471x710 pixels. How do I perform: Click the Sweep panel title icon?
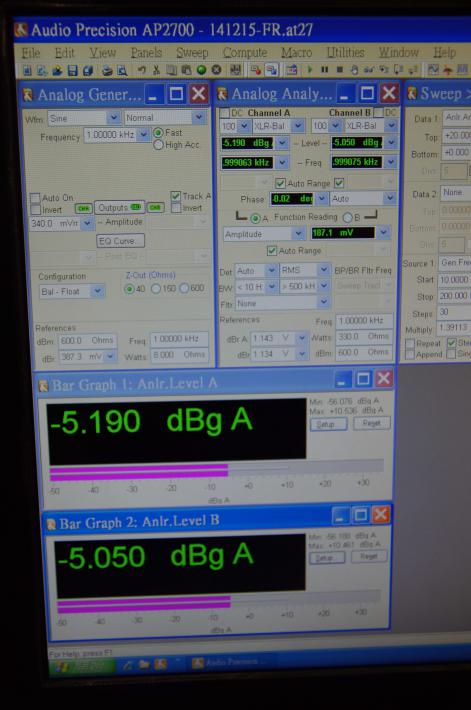(x=412, y=93)
